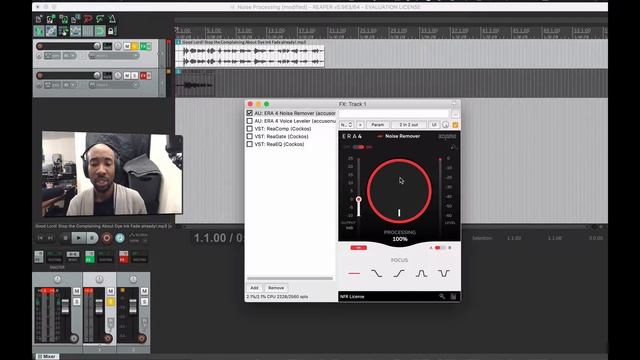The width and height of the screenshot is (640, 360).
Task: Select flat Focus curve
Action: click(x=354, y=273)
